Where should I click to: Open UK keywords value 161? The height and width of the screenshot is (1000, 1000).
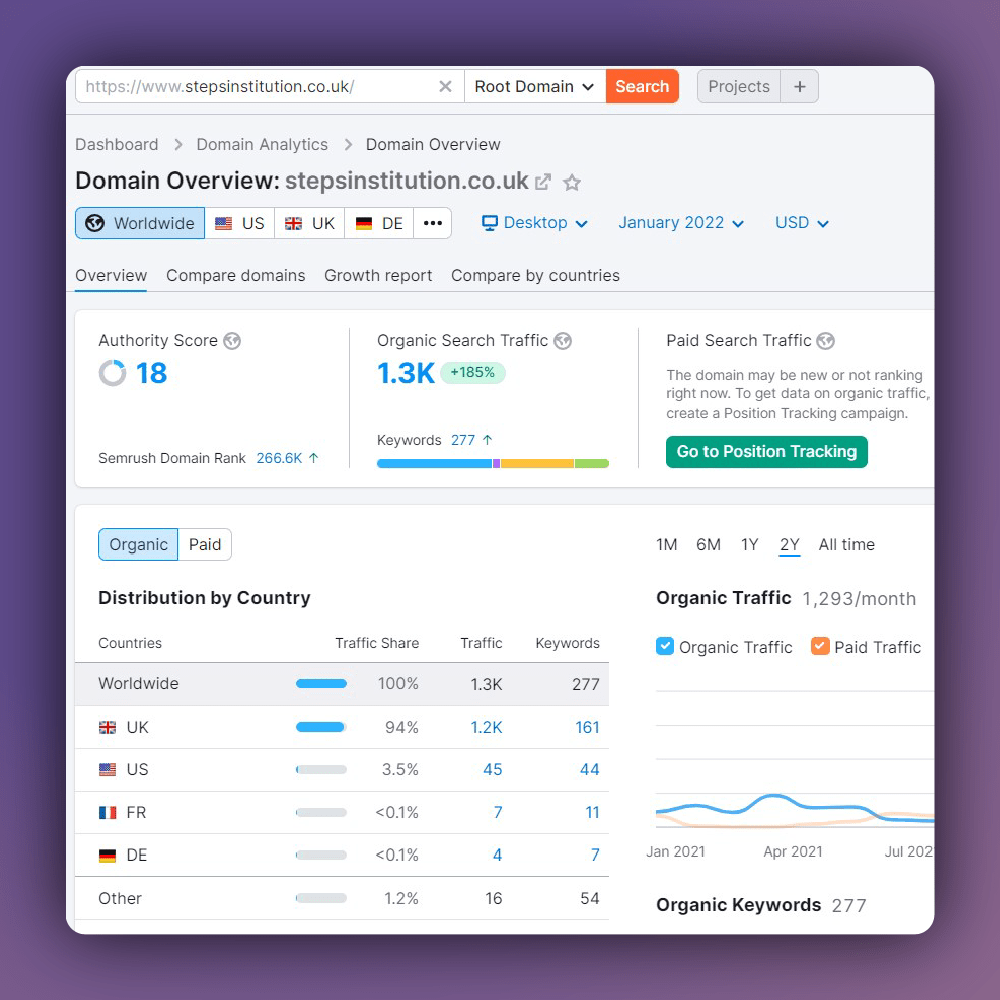pos(587,727)
